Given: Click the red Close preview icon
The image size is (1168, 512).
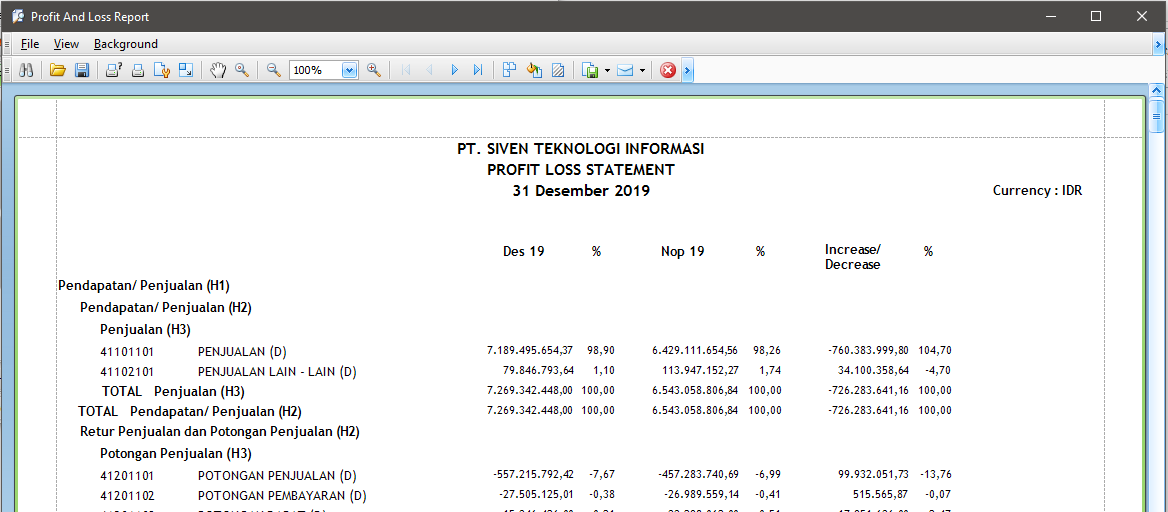Looking at the screenshot, I should click(x=668, y=70).
